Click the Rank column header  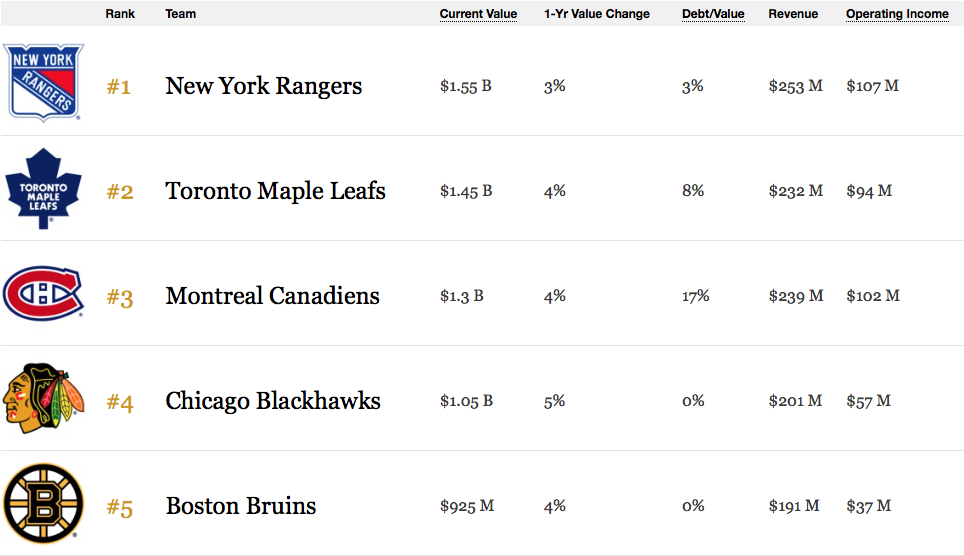point(120,14)
